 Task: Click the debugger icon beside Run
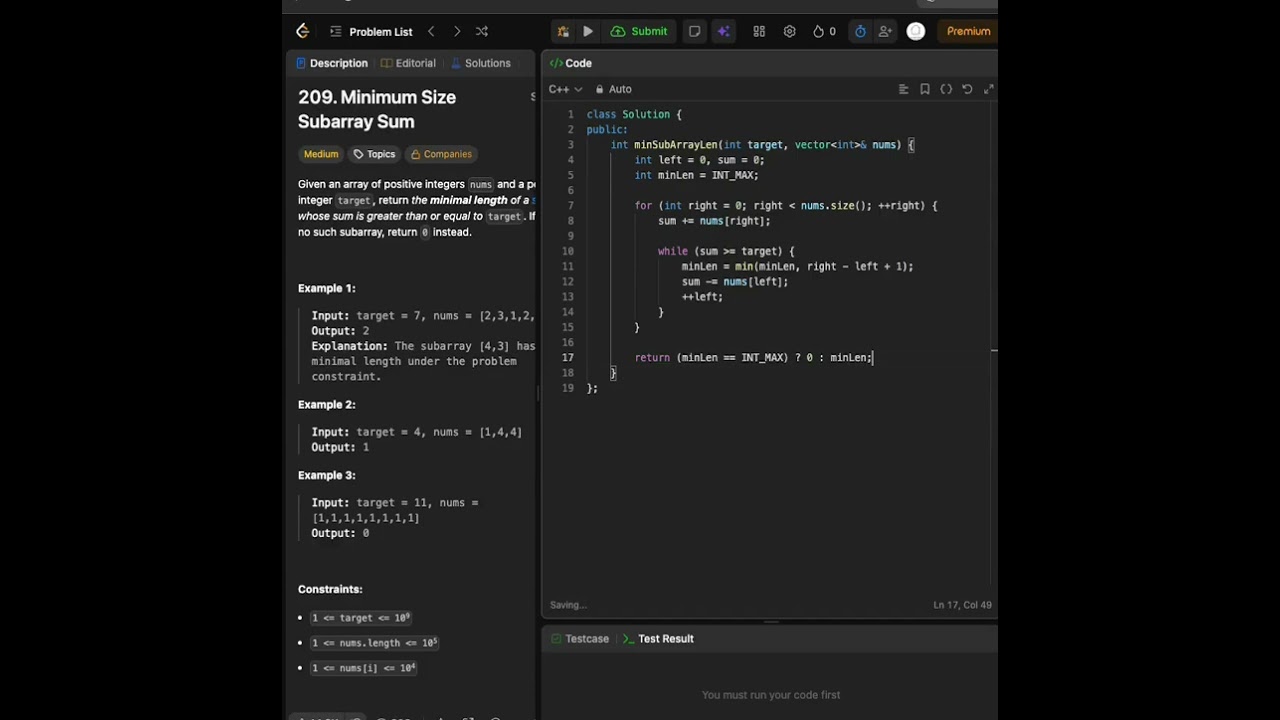pyautogui.click(x=563, y=31)
